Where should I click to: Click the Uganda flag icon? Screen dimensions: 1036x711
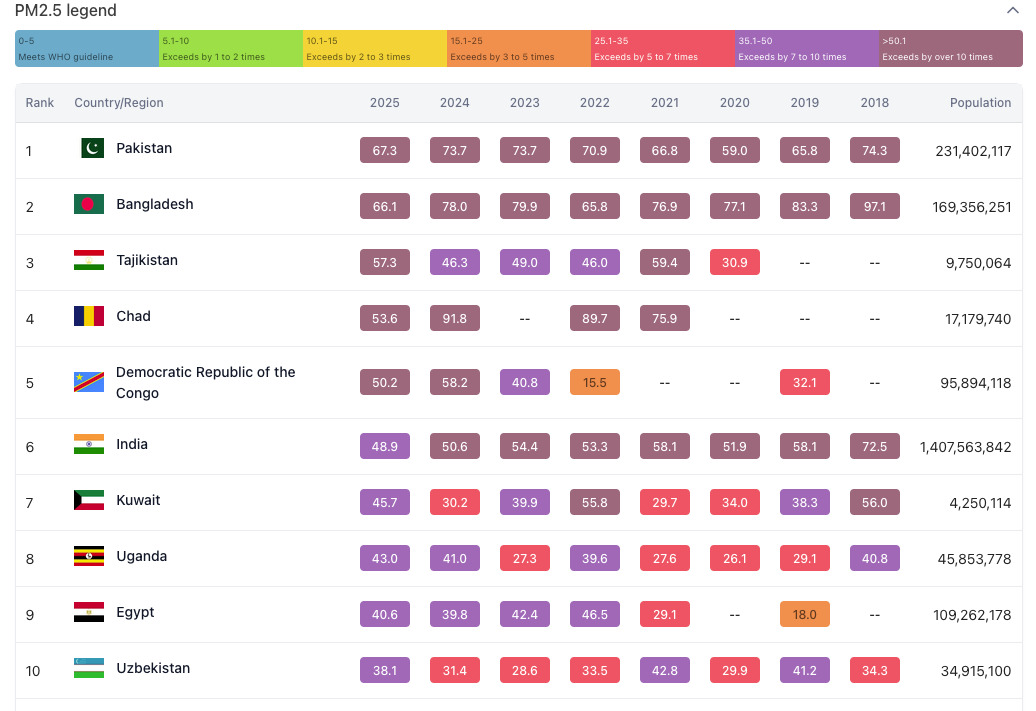click(89, 557)
